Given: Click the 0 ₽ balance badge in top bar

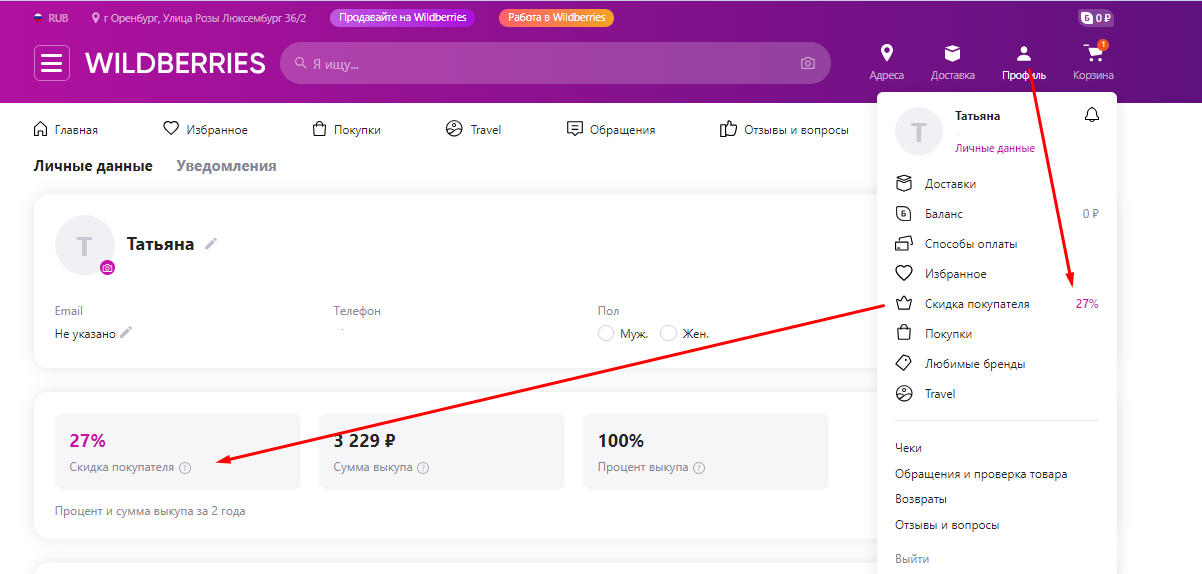Looking at the screenshot, I should [x=1095, y=18].
